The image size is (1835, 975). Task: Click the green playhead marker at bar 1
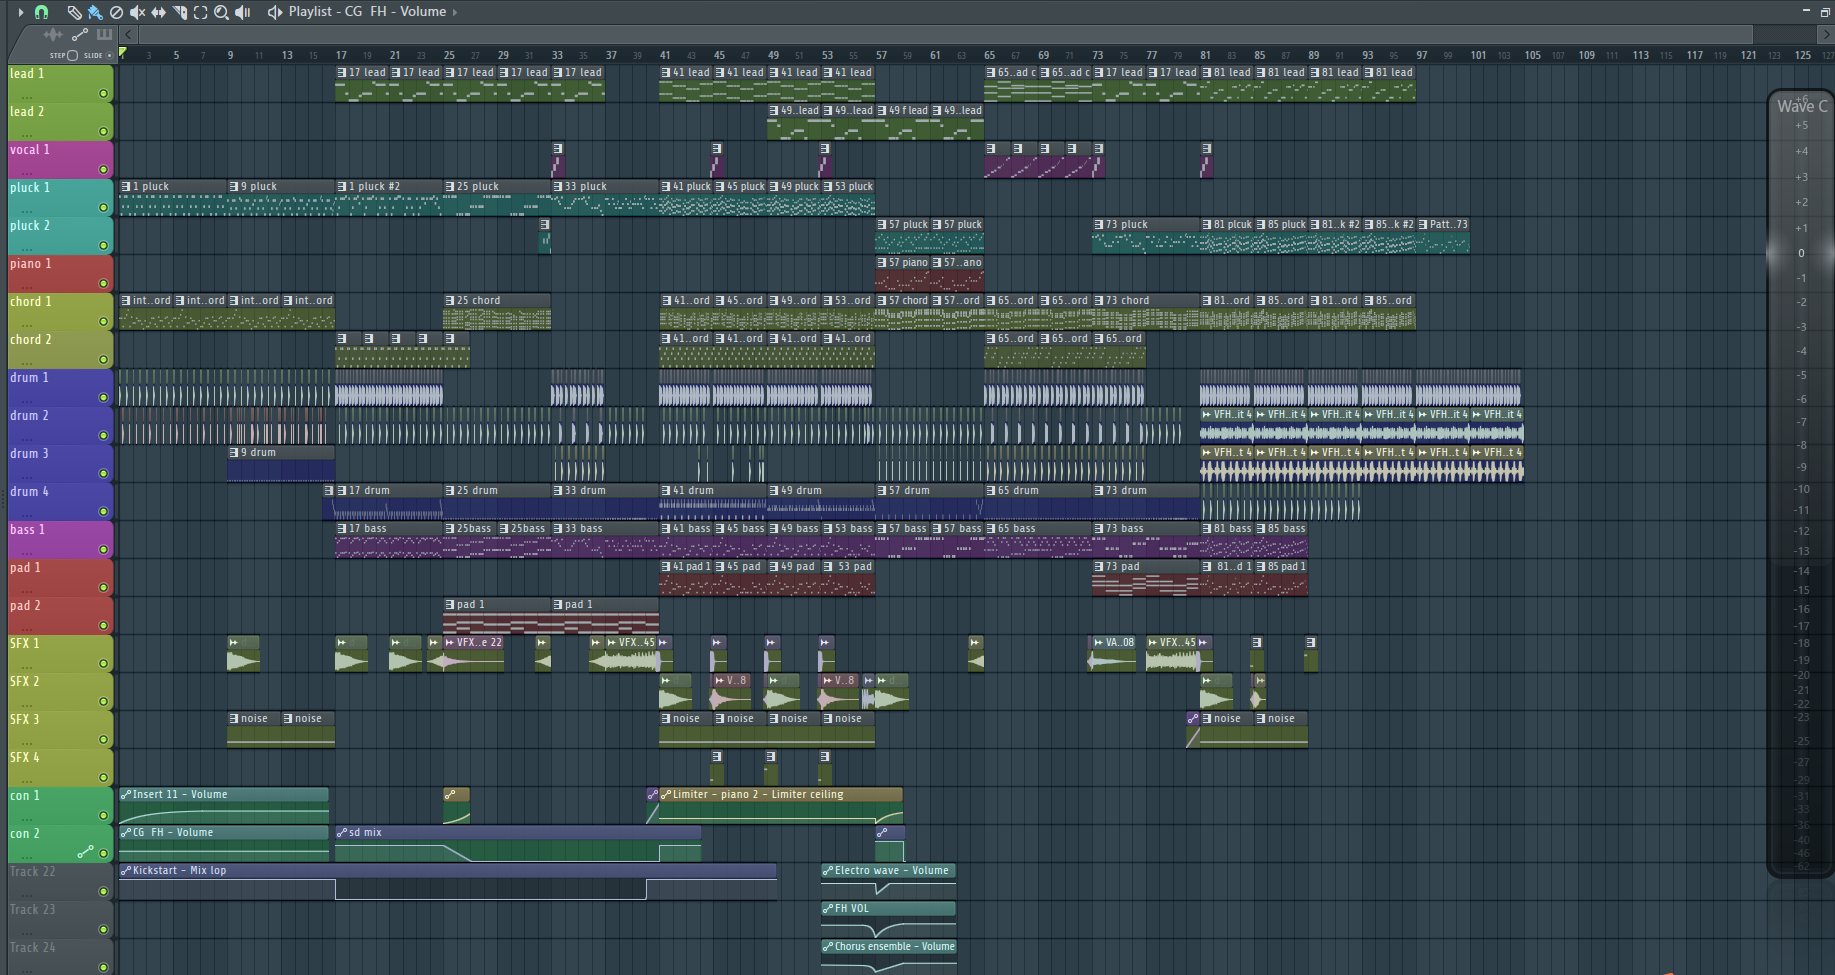tap(123, 53)
